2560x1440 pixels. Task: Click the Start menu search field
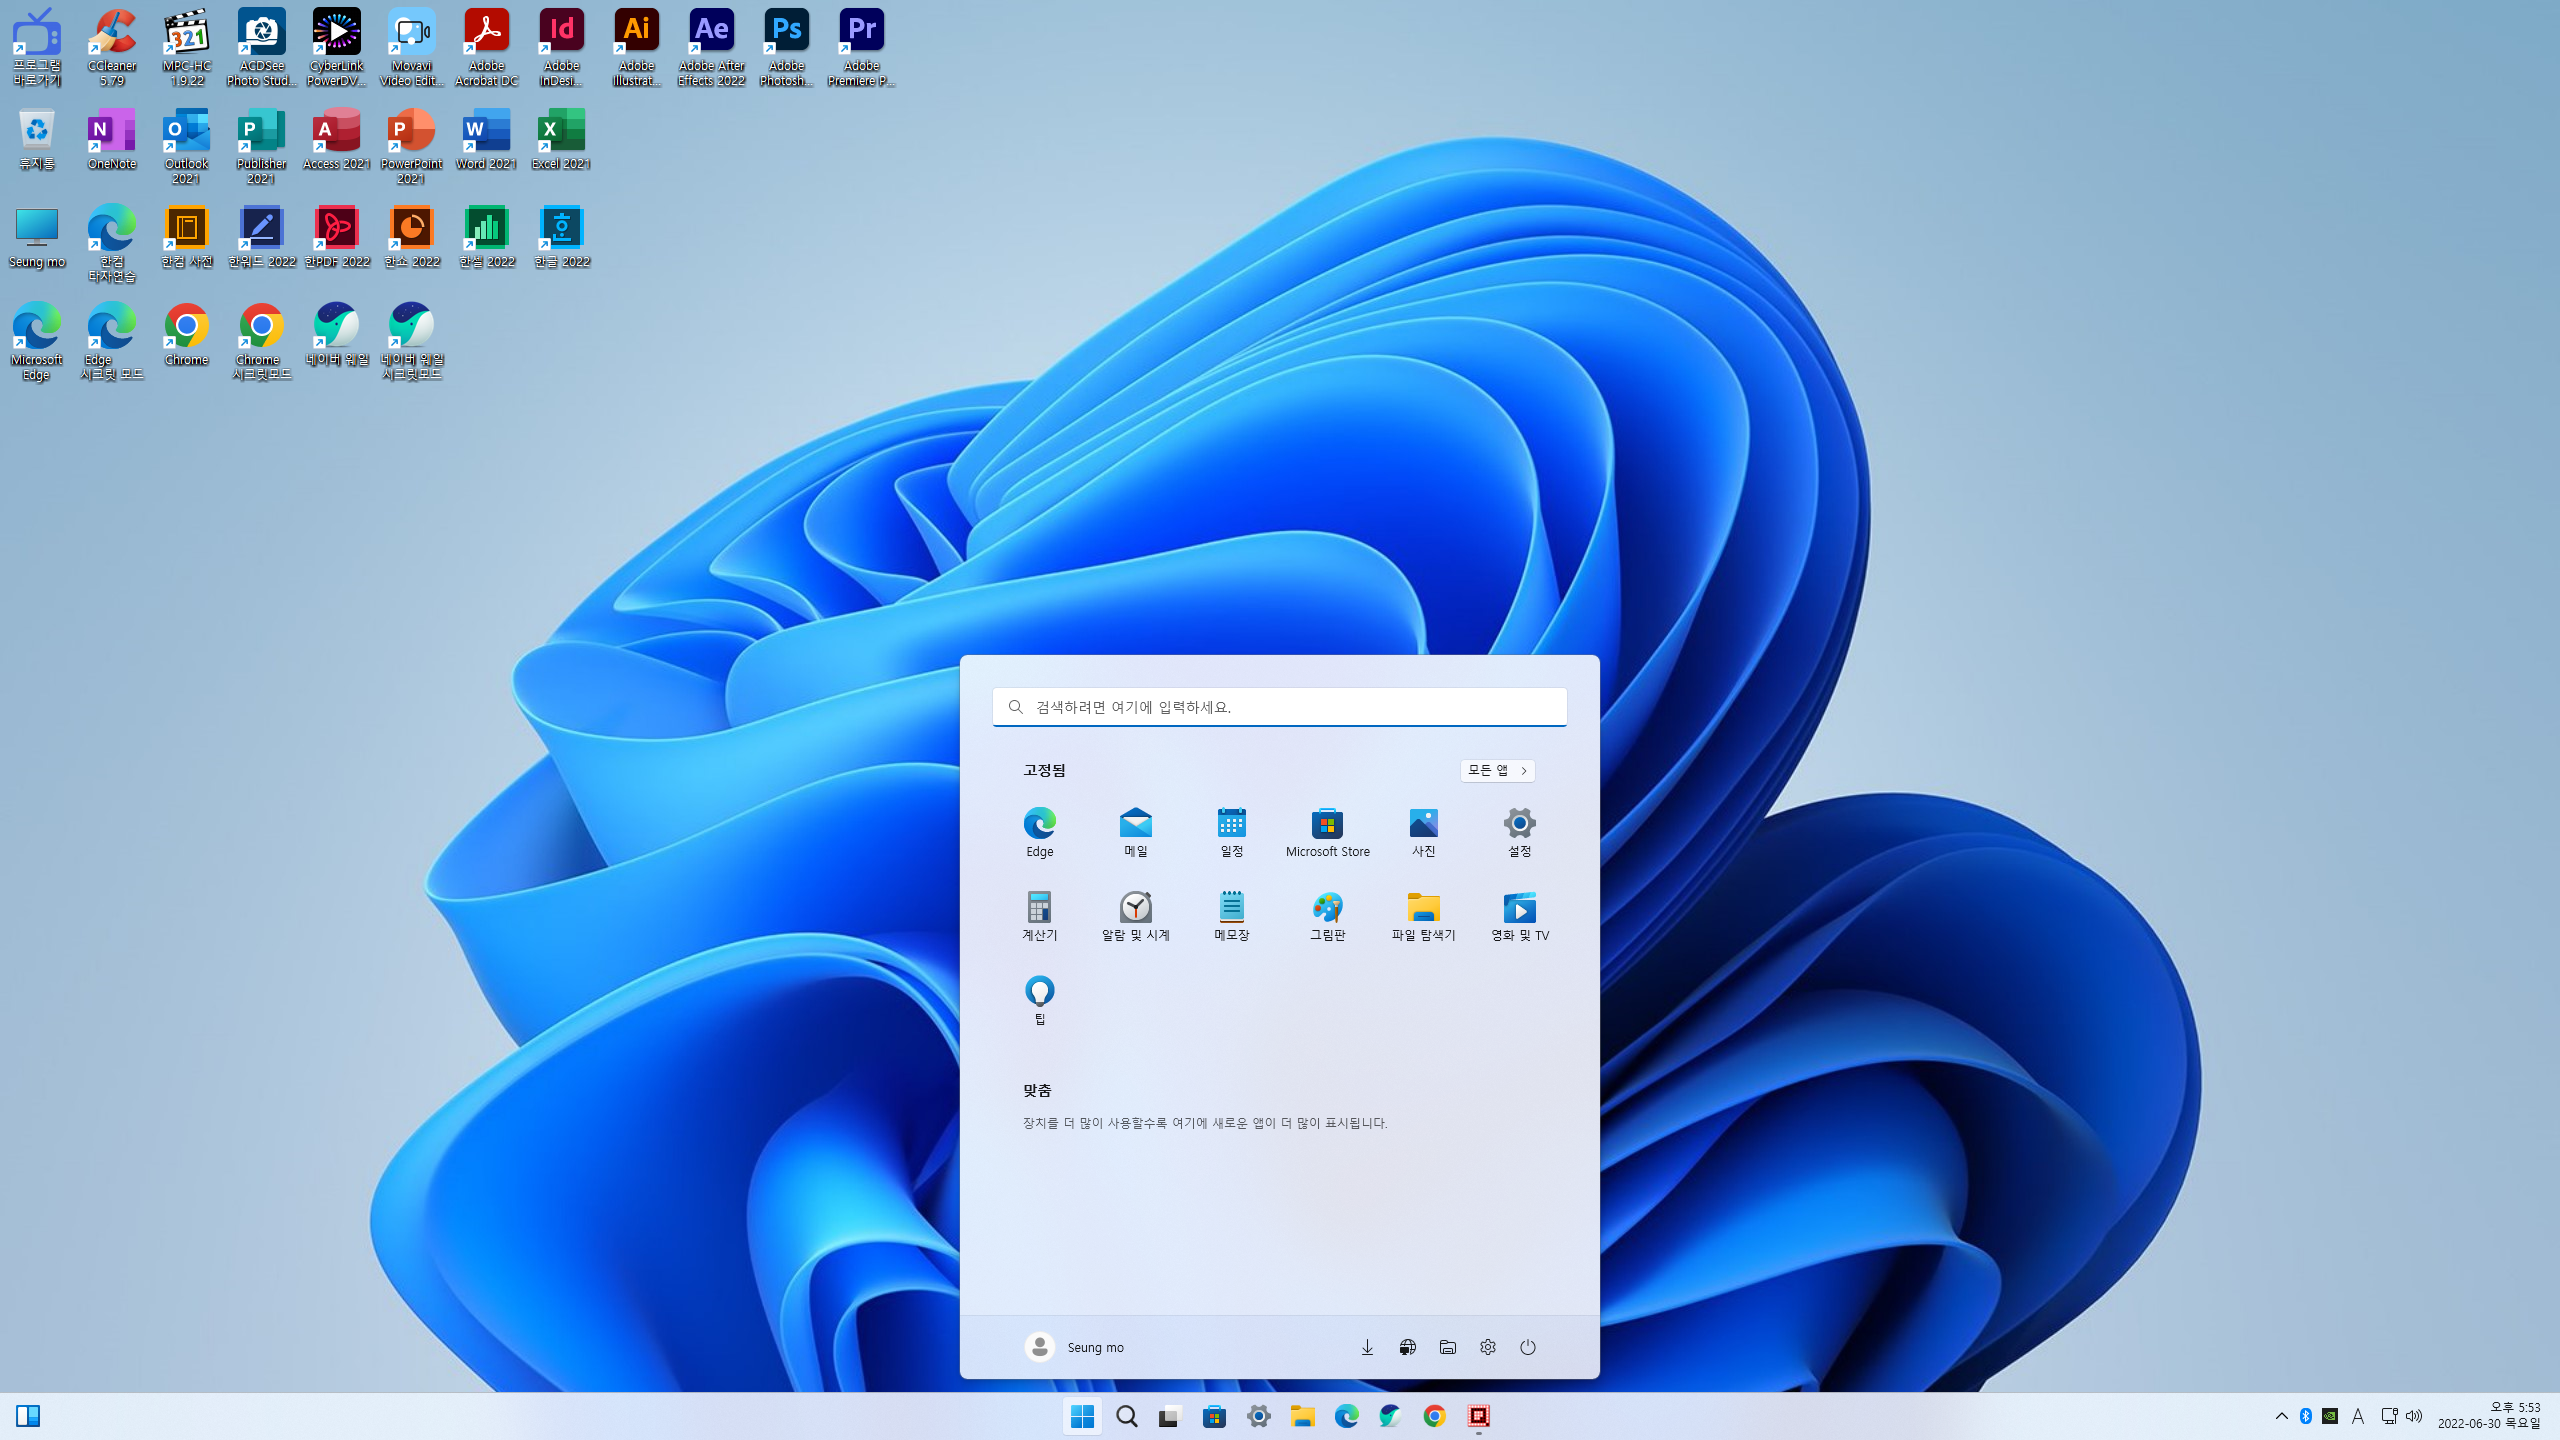[1279, 707]
